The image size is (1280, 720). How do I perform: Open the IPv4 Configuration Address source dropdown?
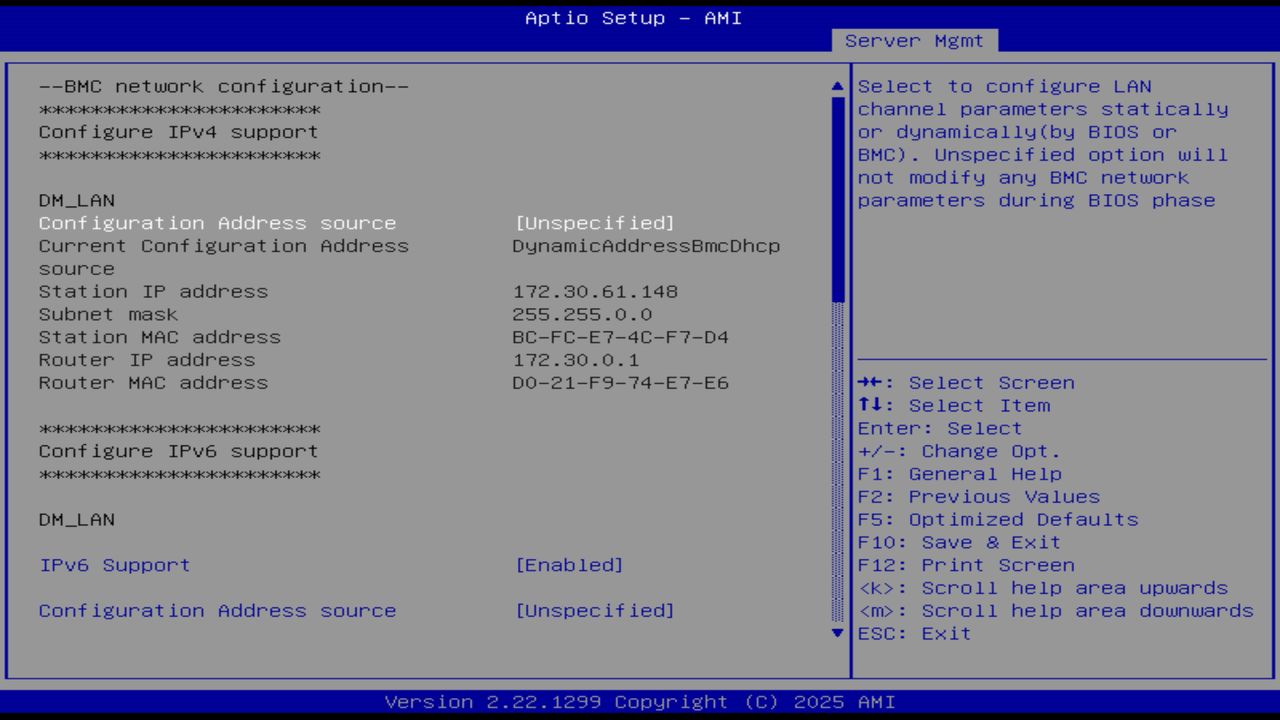[596, 222]
